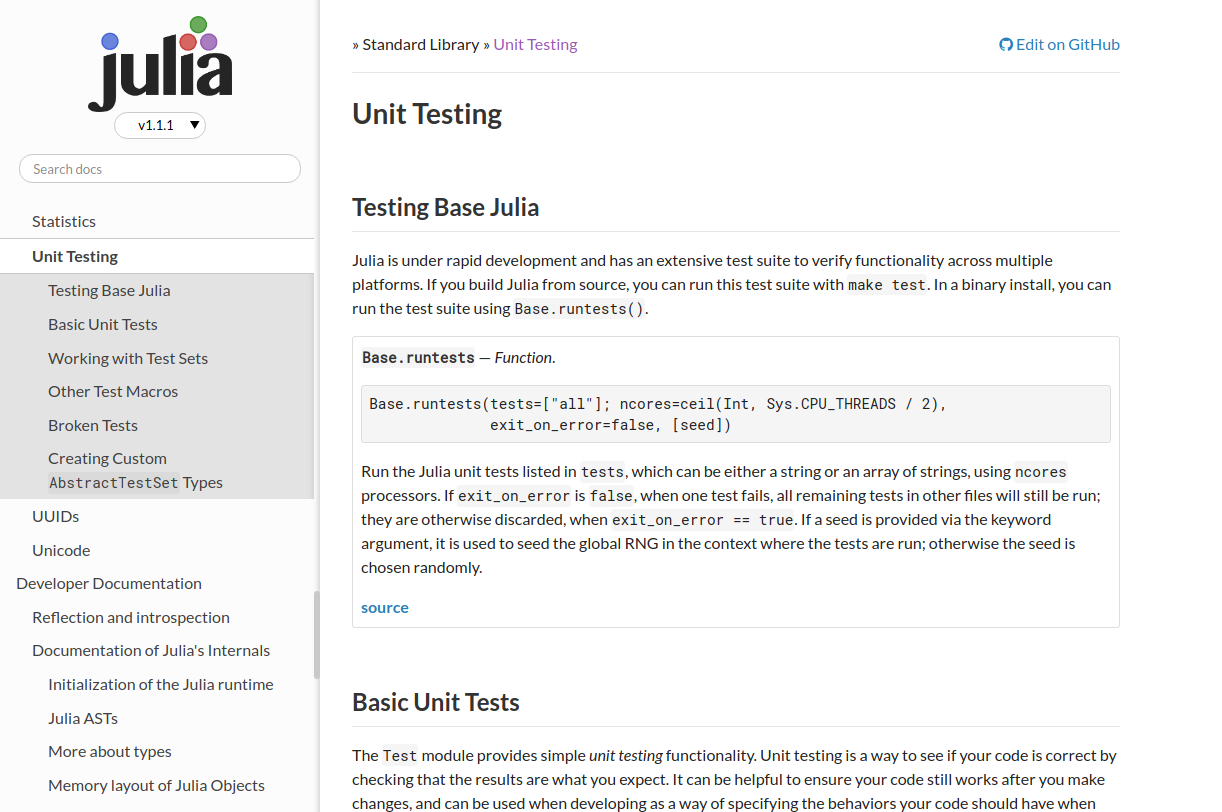Click the sidebar scrollbar thumb
This screenshot has height=812, width=1222.
tap(317, 635)
